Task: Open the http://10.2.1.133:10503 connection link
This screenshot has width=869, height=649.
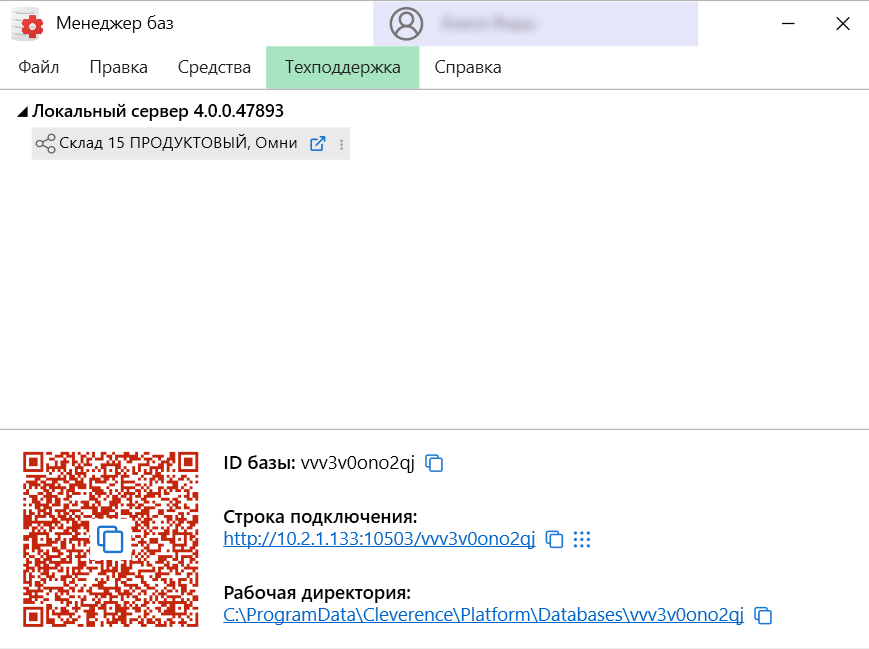Action: tap(379, 539)
